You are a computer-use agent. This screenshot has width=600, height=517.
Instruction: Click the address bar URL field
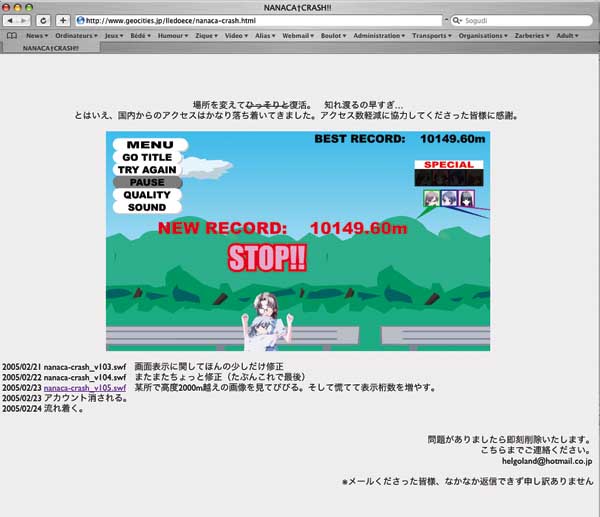(x=258, y=21)
